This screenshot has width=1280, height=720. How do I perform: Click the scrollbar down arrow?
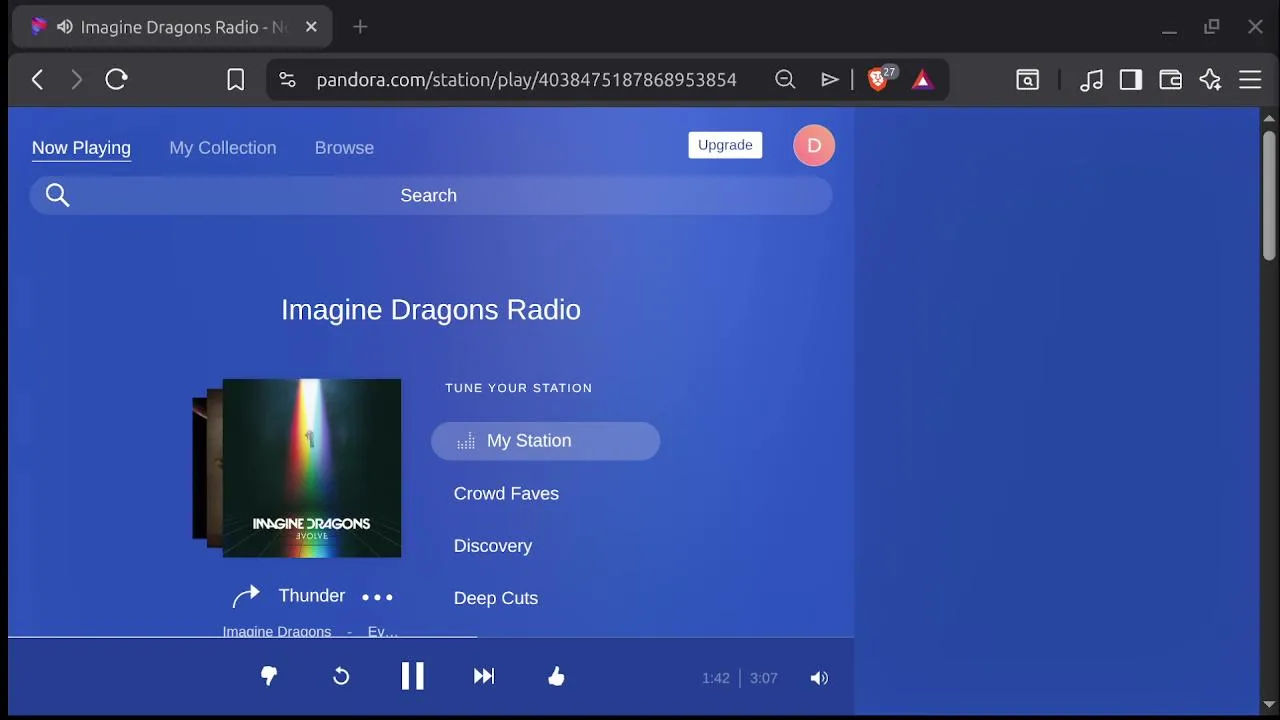pos(1269,706)
